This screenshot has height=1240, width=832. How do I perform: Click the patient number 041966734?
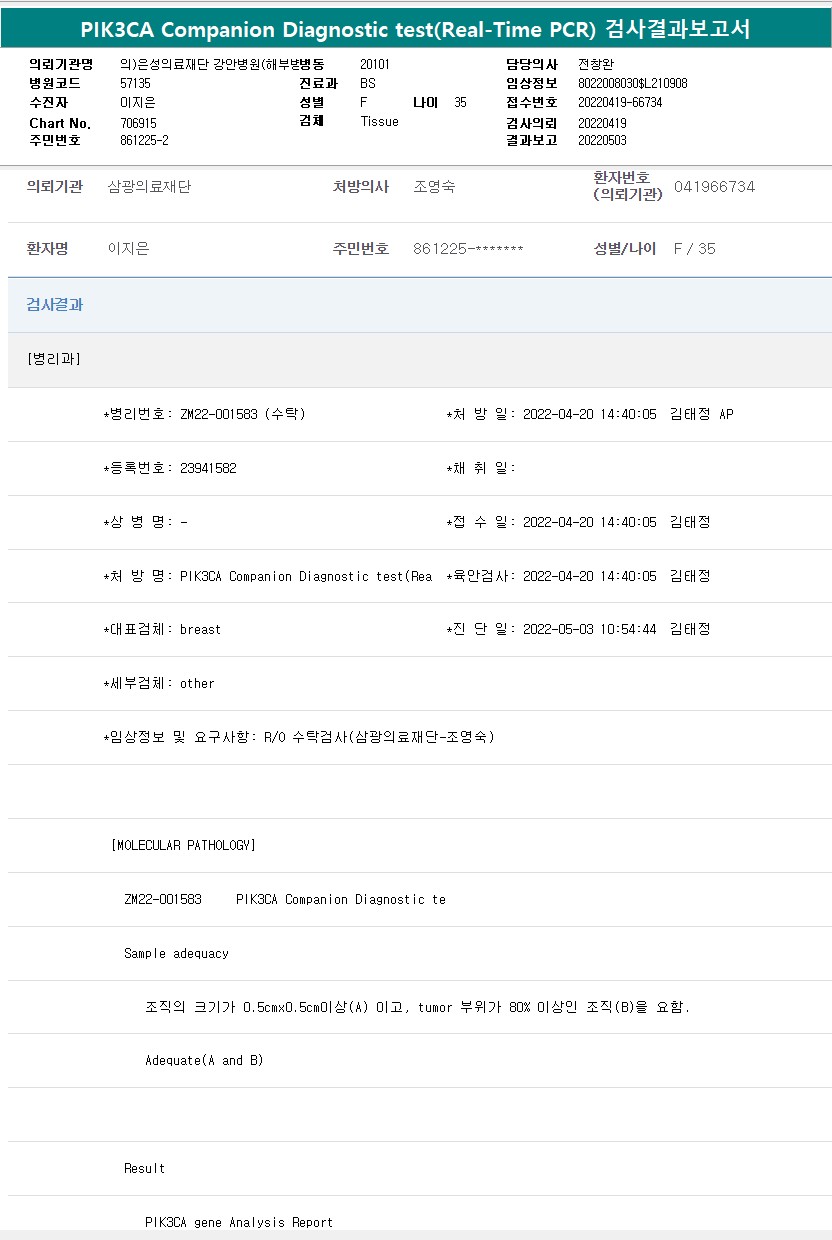[714, 187]
